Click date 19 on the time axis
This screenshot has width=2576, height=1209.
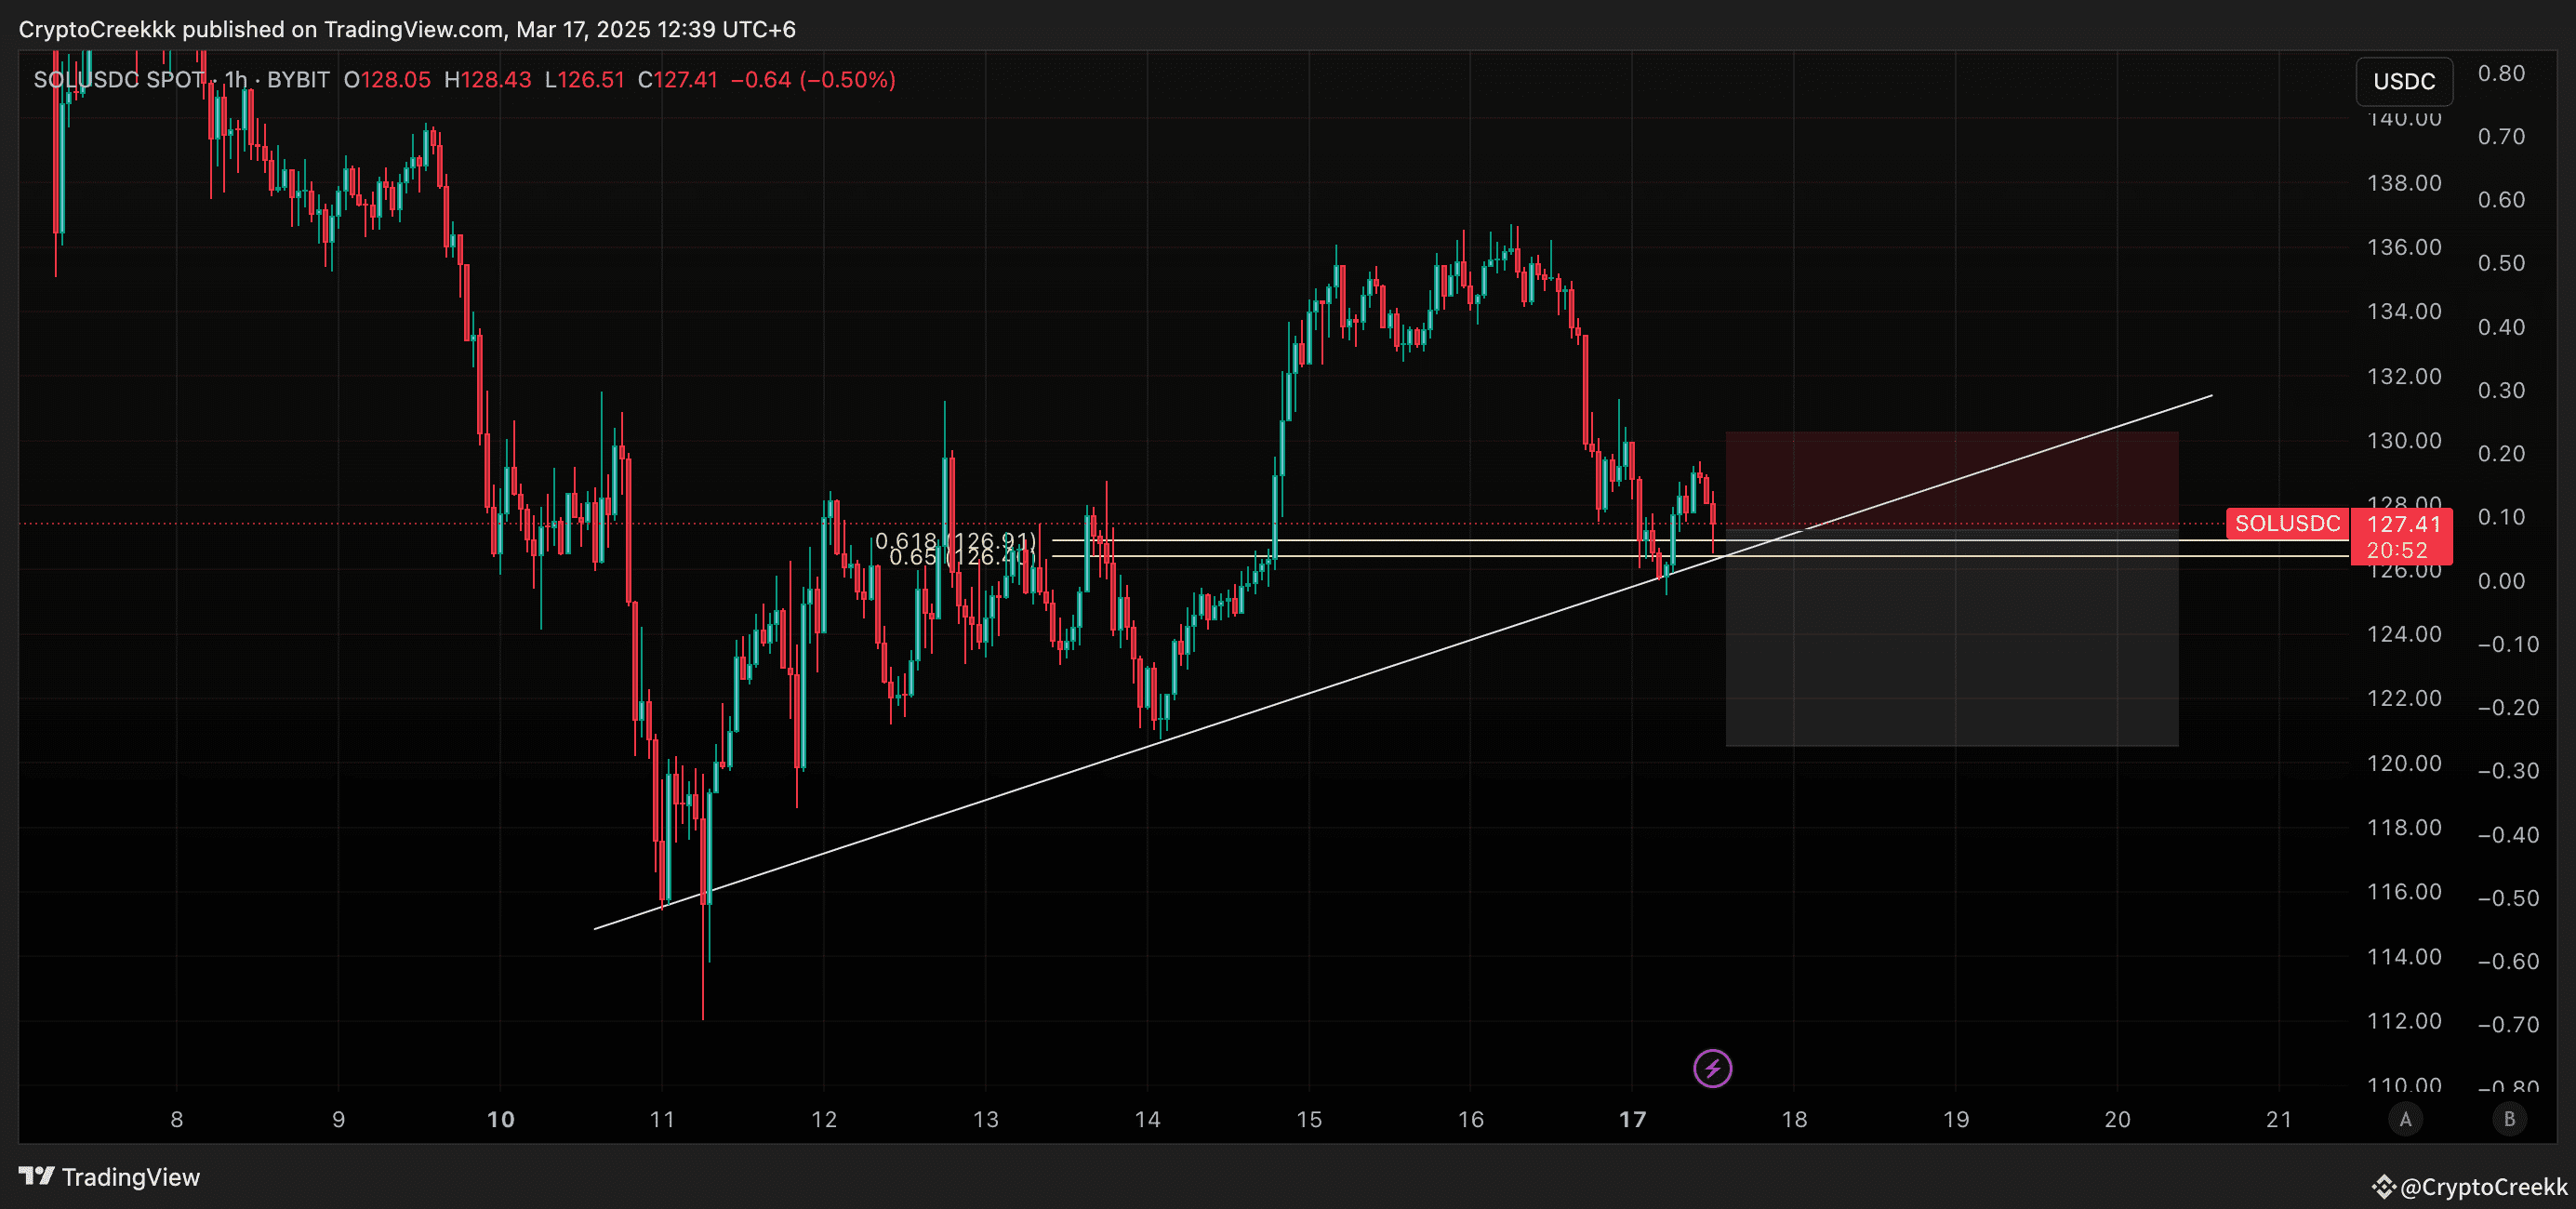point(1956,1120)
